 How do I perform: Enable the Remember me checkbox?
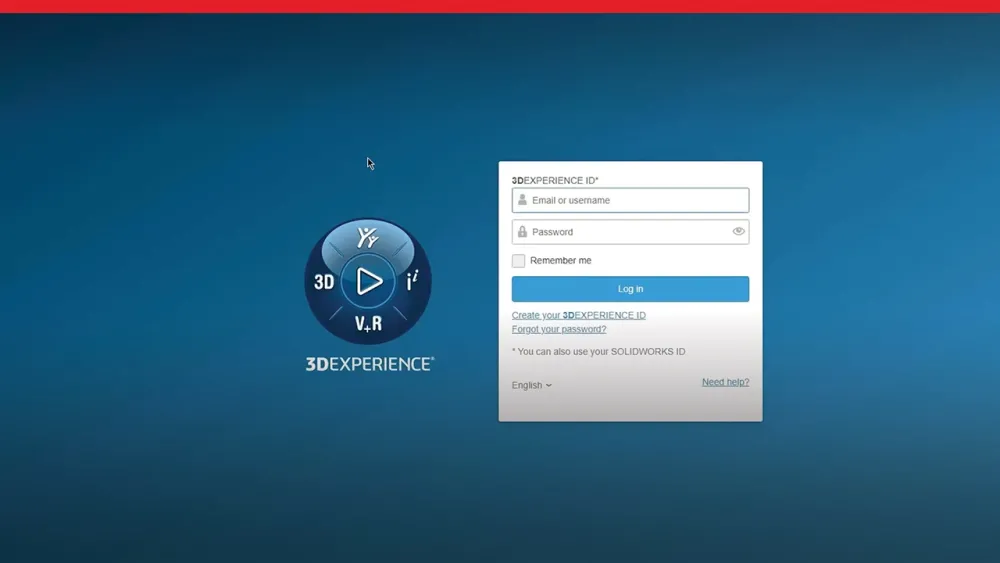tap(518, 261)
